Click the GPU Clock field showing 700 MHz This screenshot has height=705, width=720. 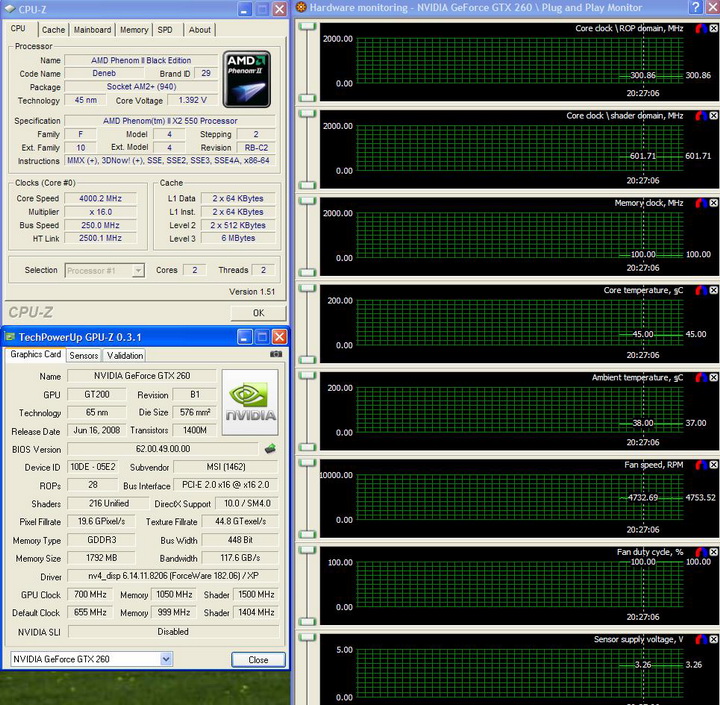[x=90, y=594]
